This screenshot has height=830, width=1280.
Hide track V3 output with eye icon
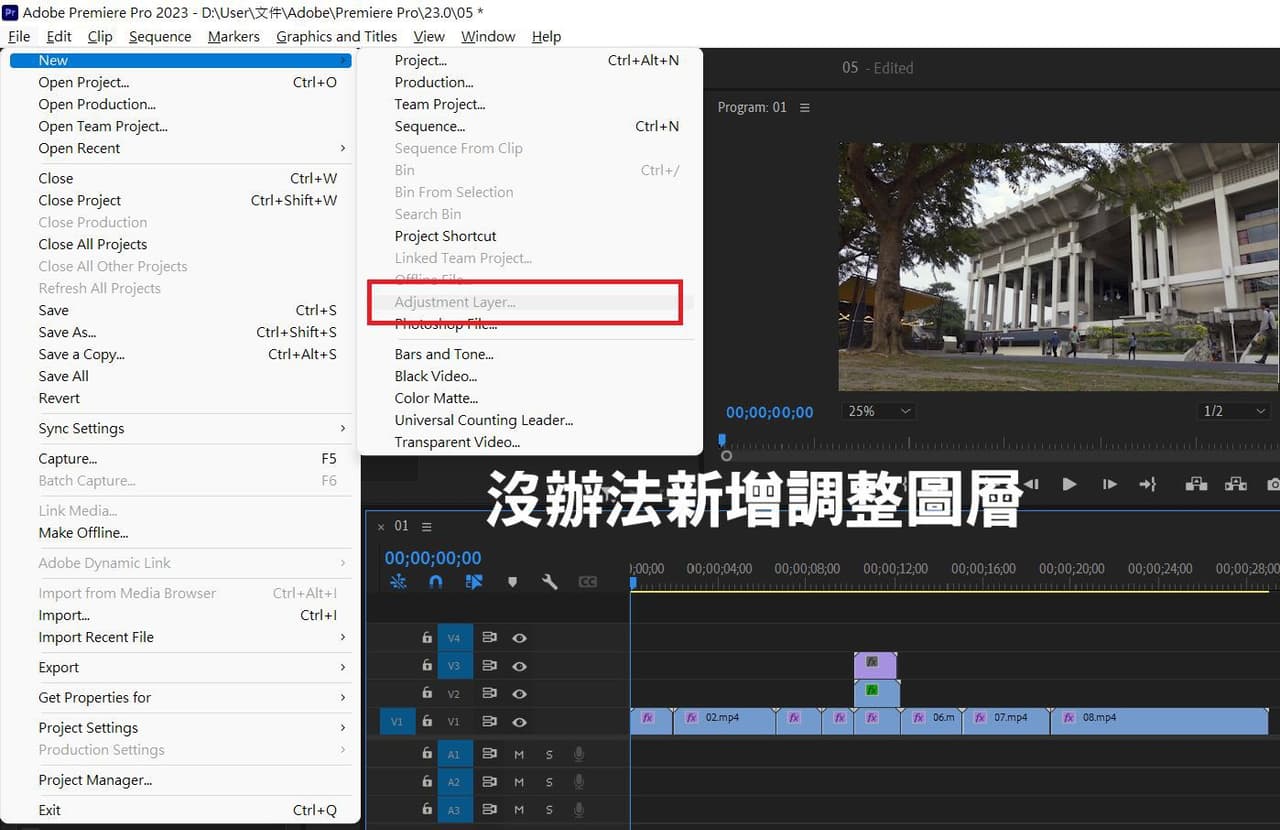pos(520,665)
